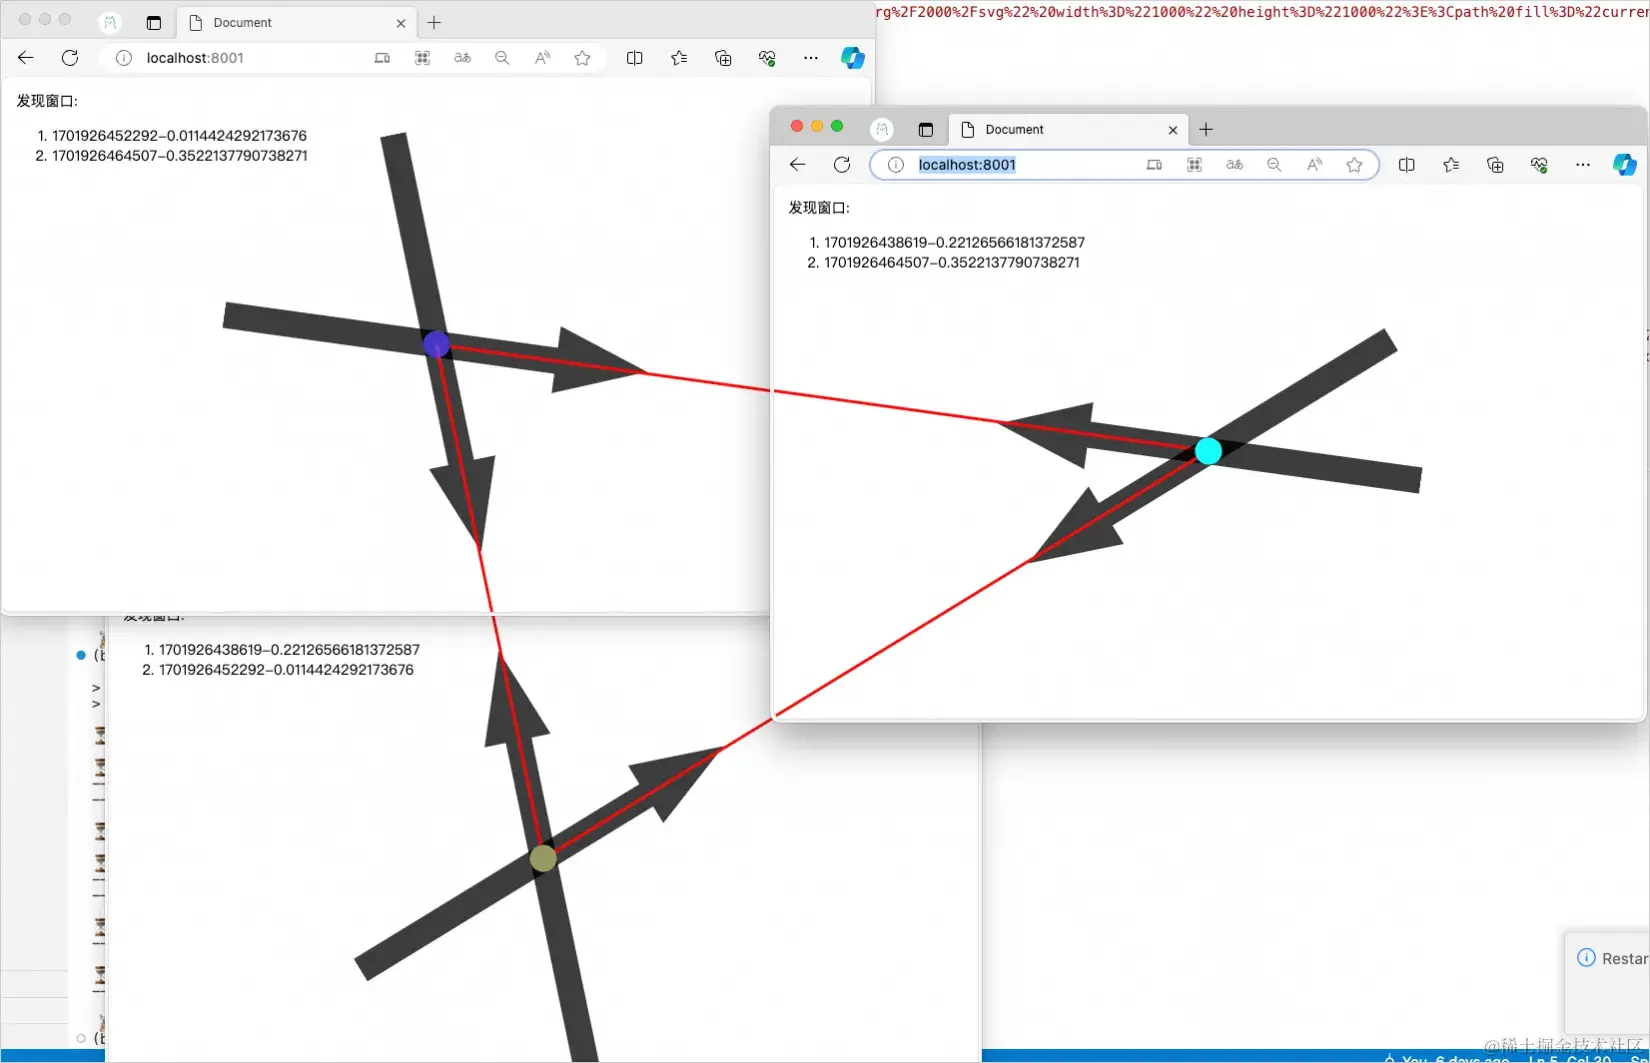Add page to favorites in left background window
1650x1063 pixels.
click(x=582, y=58)
